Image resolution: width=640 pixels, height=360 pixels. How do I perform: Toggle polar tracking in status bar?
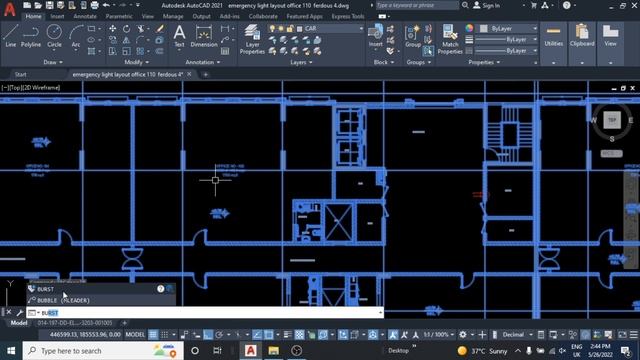pyautogui.click(x=219, y=335)
